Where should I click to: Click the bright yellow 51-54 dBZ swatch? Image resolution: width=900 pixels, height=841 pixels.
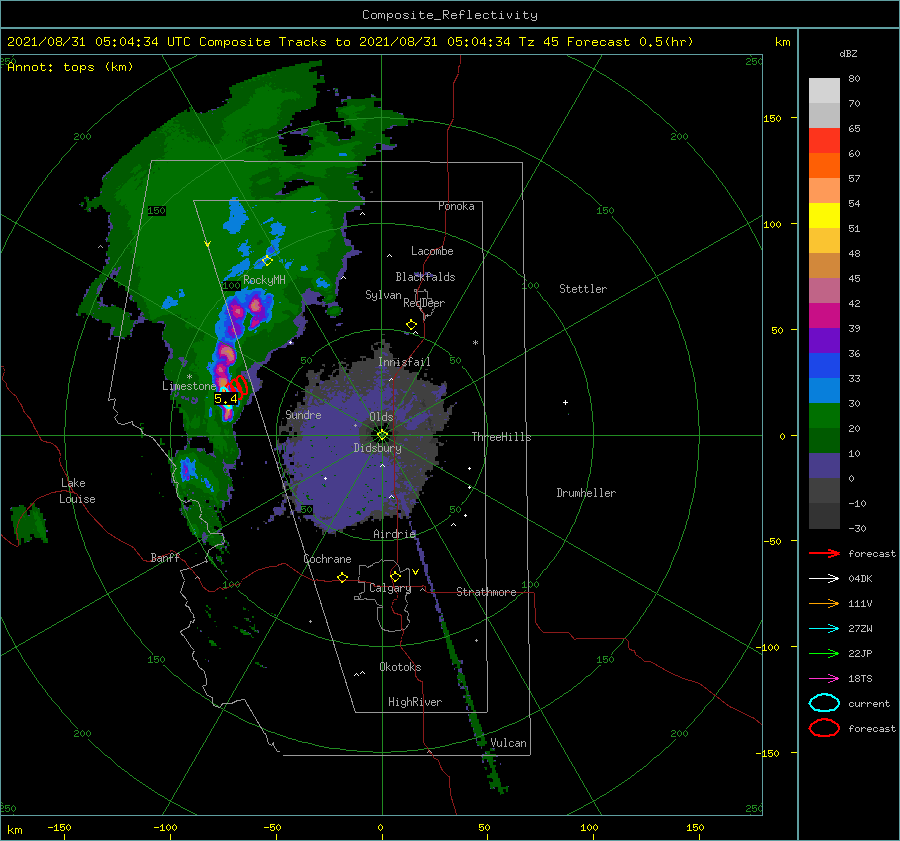824,216
